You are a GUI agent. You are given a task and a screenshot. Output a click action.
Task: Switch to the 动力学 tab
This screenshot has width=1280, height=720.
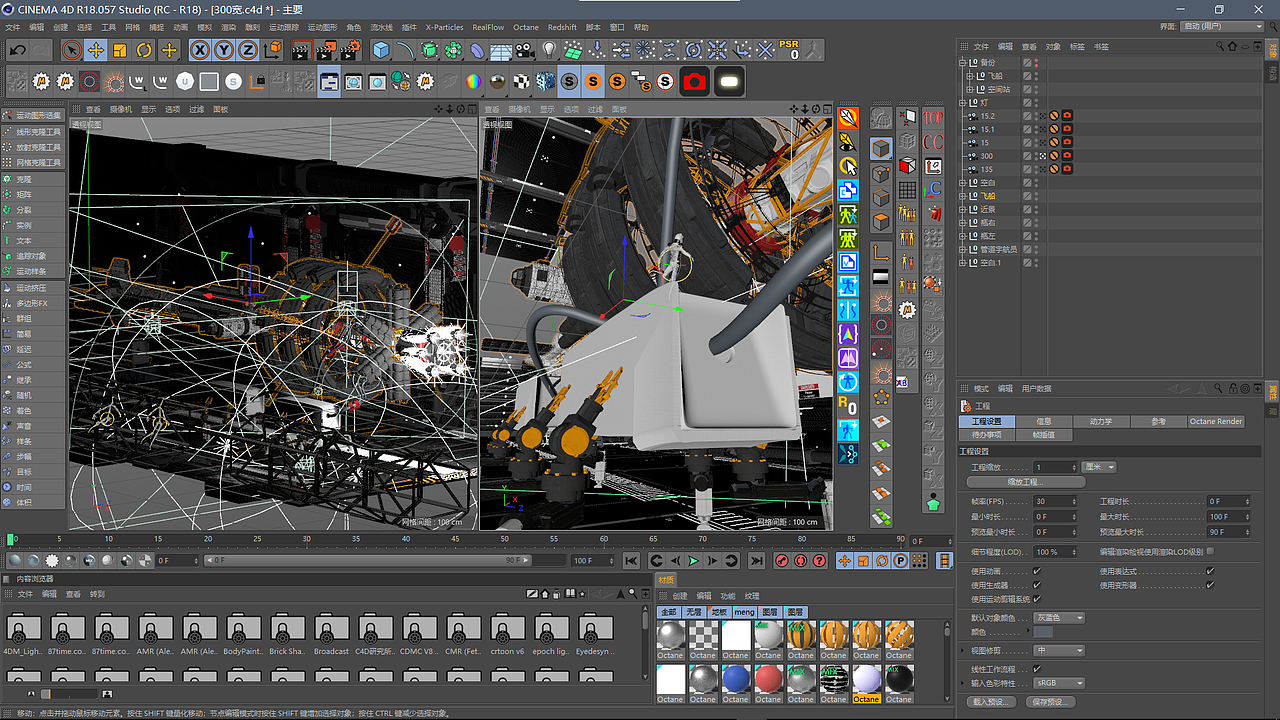(1100, 421)
